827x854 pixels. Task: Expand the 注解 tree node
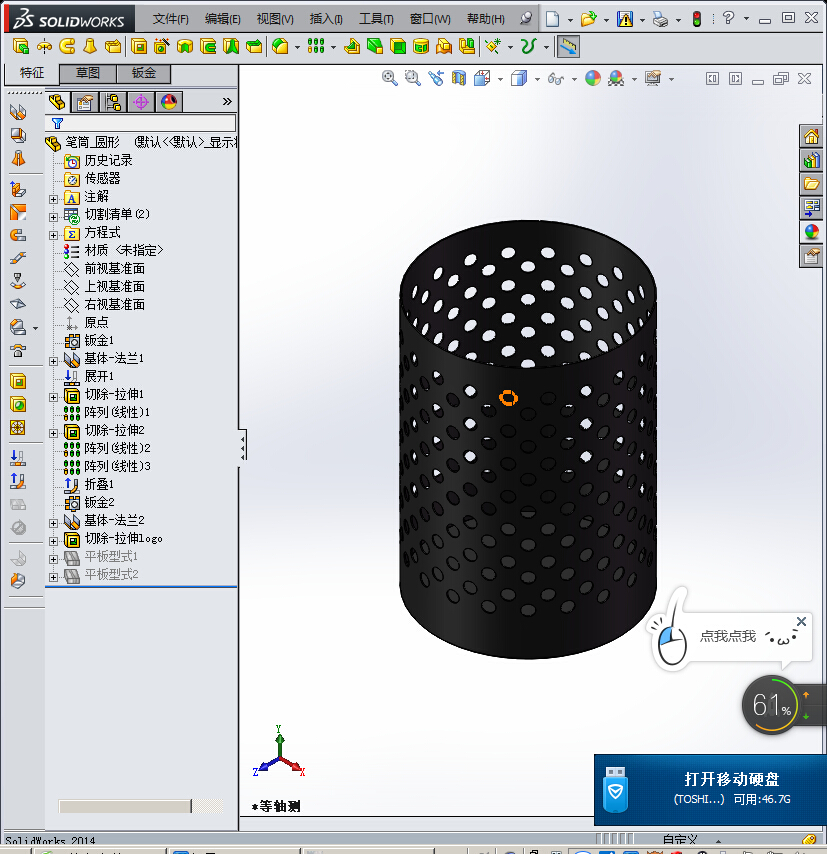[x=53, y=199]
